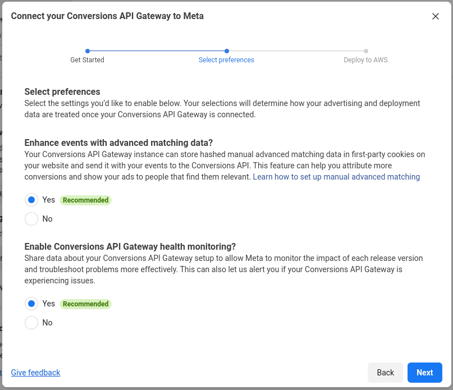Click heading 'Enable Conversions API Gateway health monitoring?'

coord(130,247)
